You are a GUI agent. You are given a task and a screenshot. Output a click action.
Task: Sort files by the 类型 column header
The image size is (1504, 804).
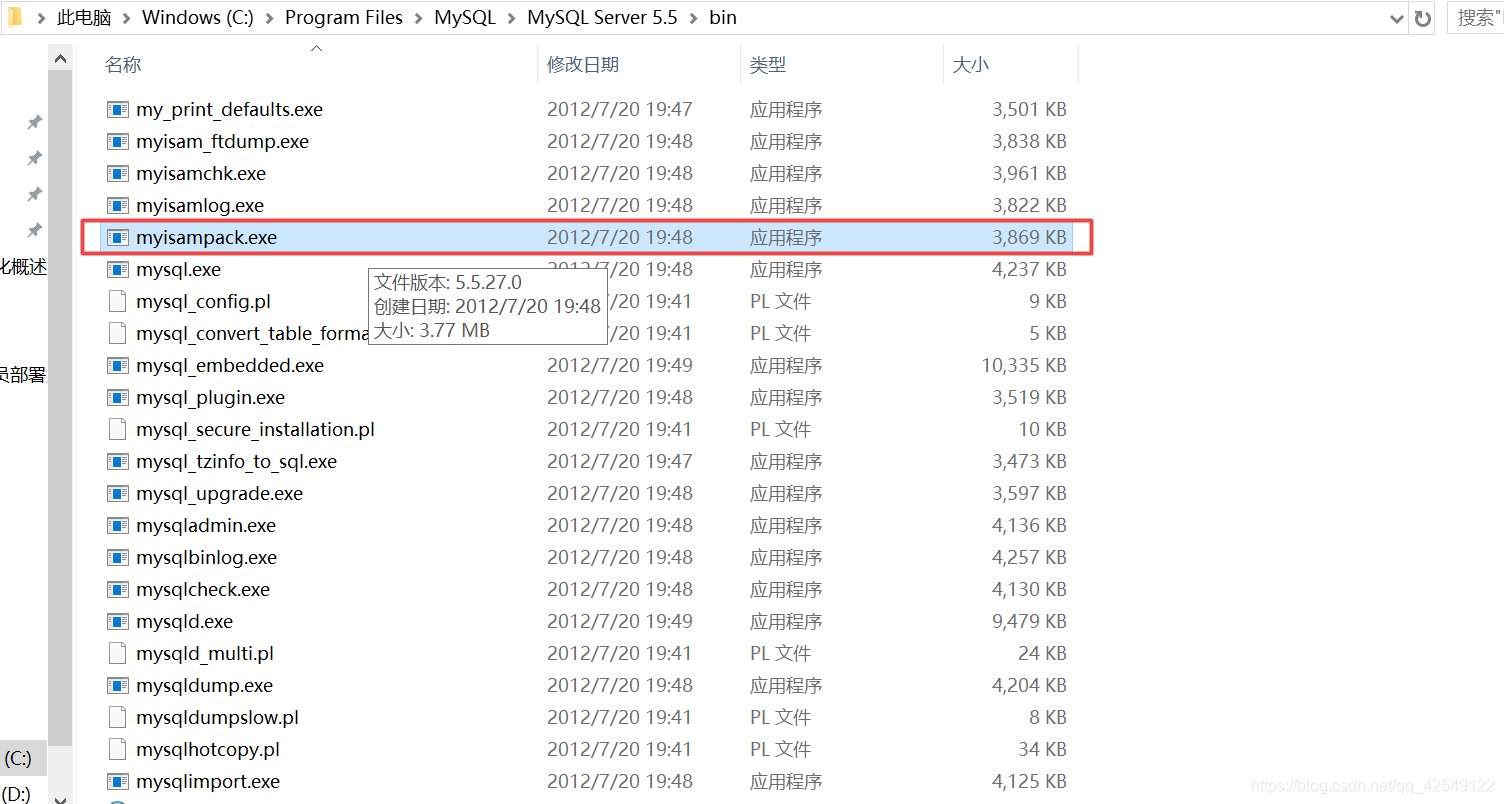tap(768, 64)
